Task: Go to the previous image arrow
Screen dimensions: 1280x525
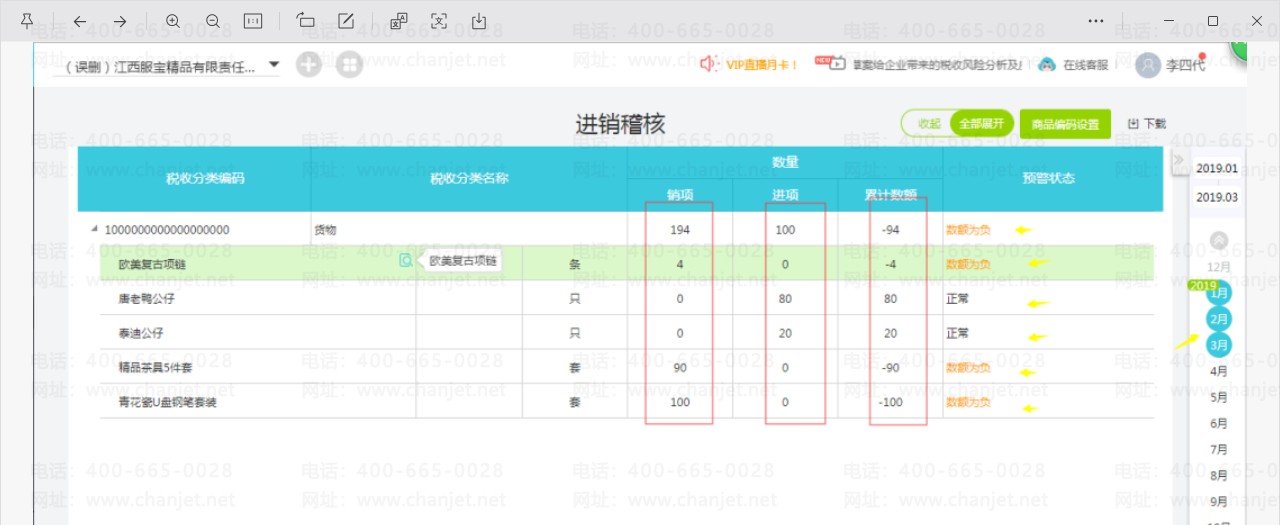Action: pyautogui.click(x=80, y=21)
